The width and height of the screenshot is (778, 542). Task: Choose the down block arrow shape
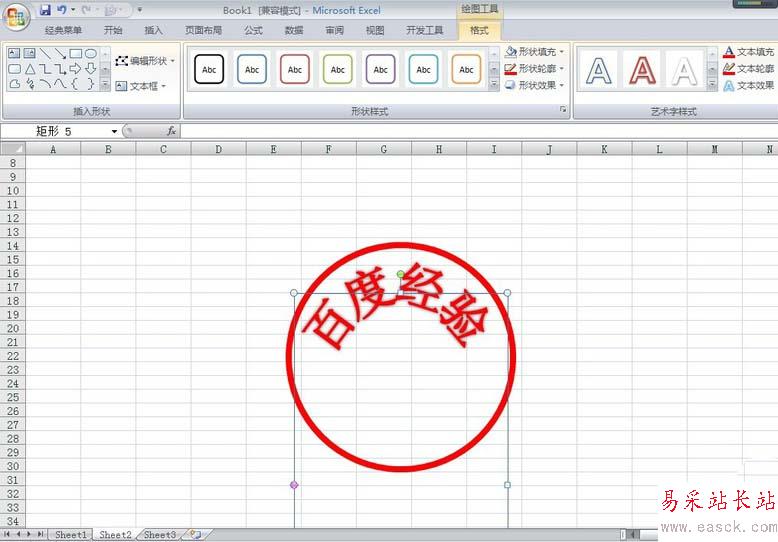(x=90, y=68)
